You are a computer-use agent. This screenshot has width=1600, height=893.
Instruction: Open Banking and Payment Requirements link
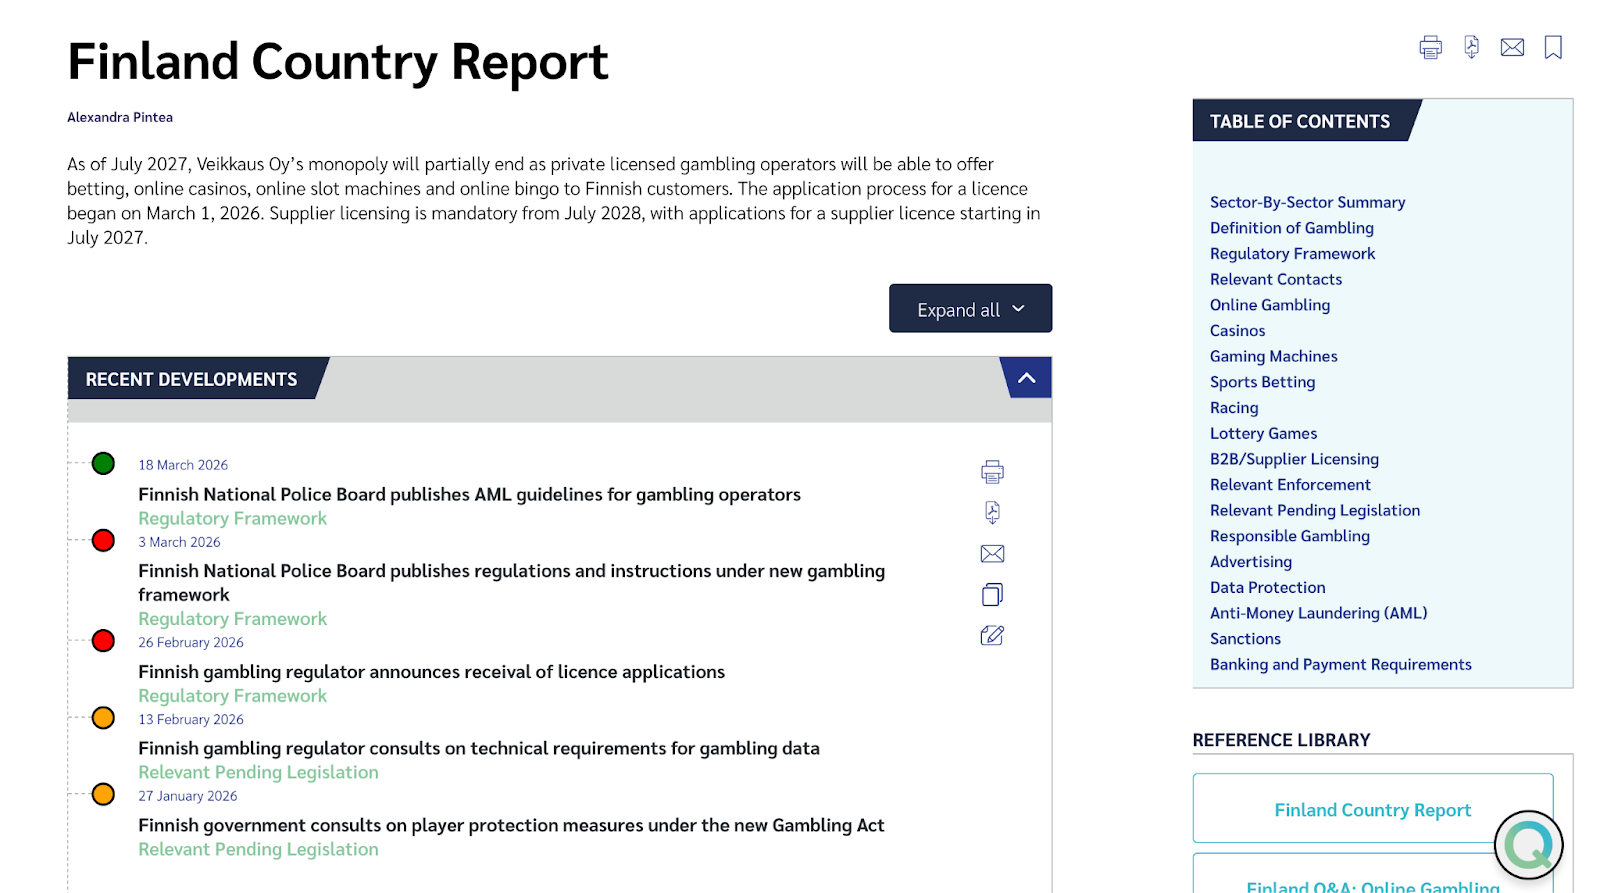point(1340,664)
